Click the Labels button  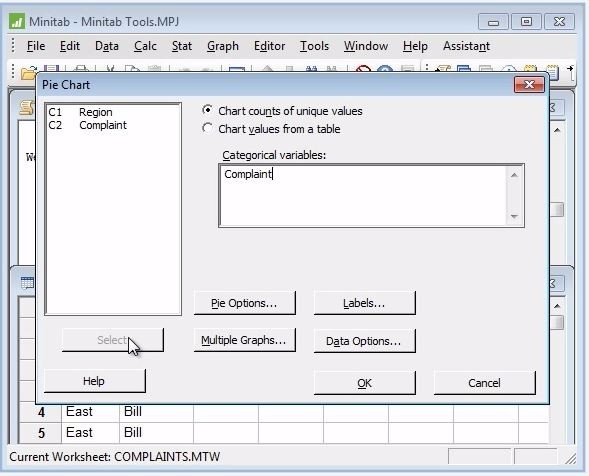(x=364, y=303)
